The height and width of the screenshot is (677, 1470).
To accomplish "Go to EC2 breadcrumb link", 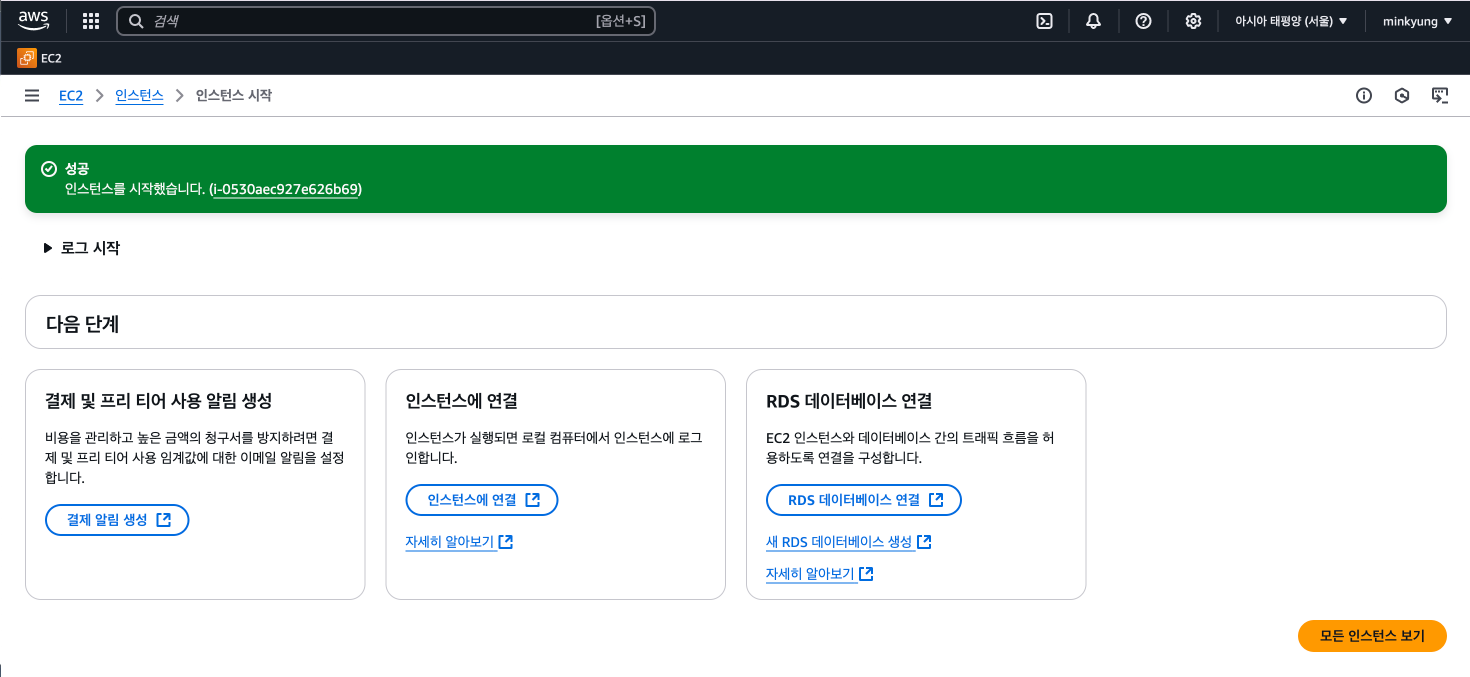I will click(71, 96).
